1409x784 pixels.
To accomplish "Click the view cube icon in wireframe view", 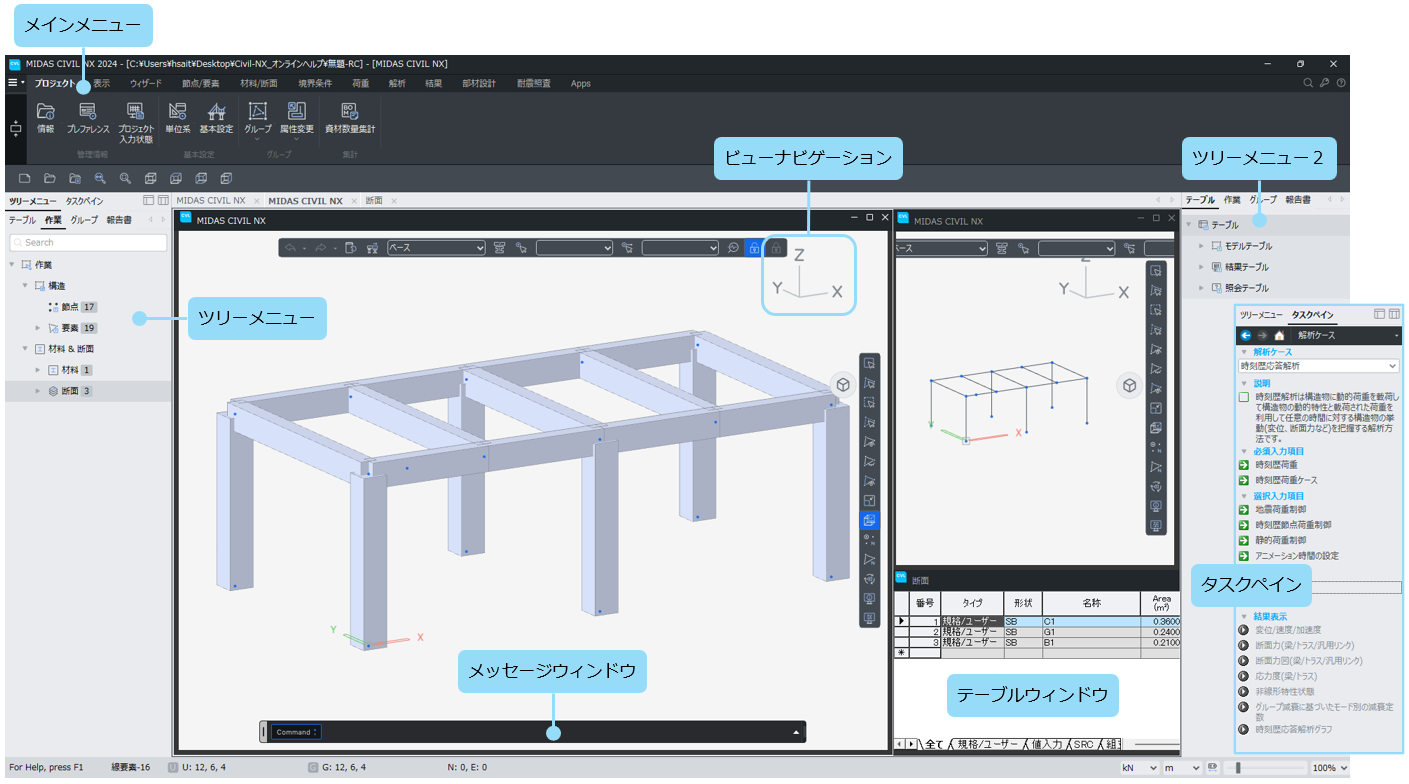I will (1129, 385).
